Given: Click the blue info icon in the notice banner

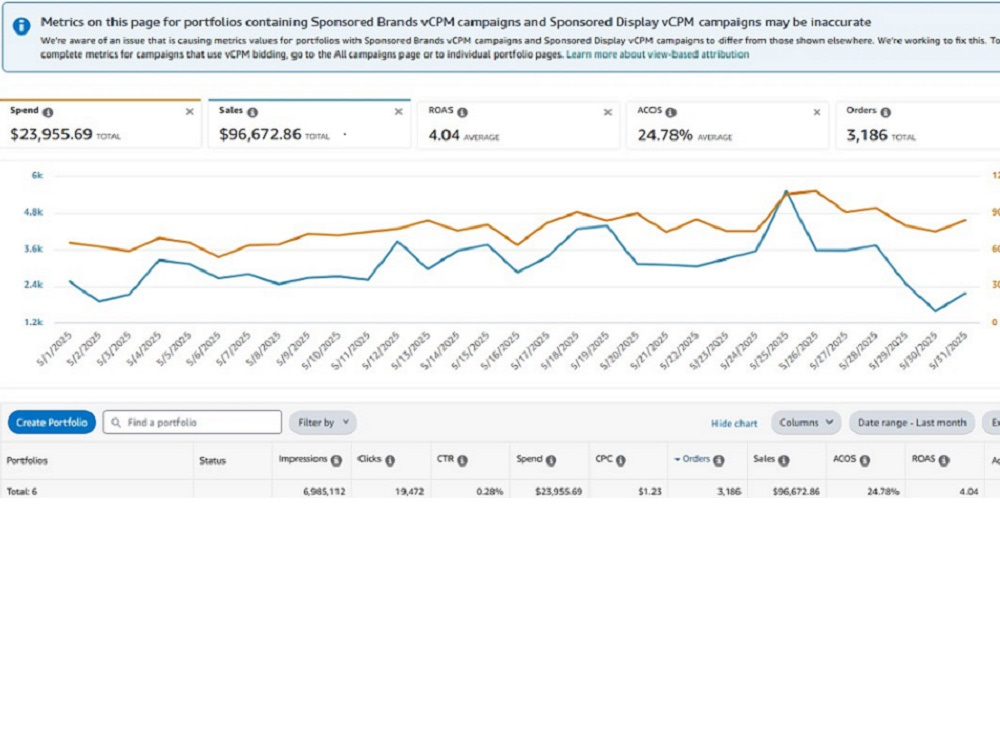Looking at the screenshot, I should [21, 26].
